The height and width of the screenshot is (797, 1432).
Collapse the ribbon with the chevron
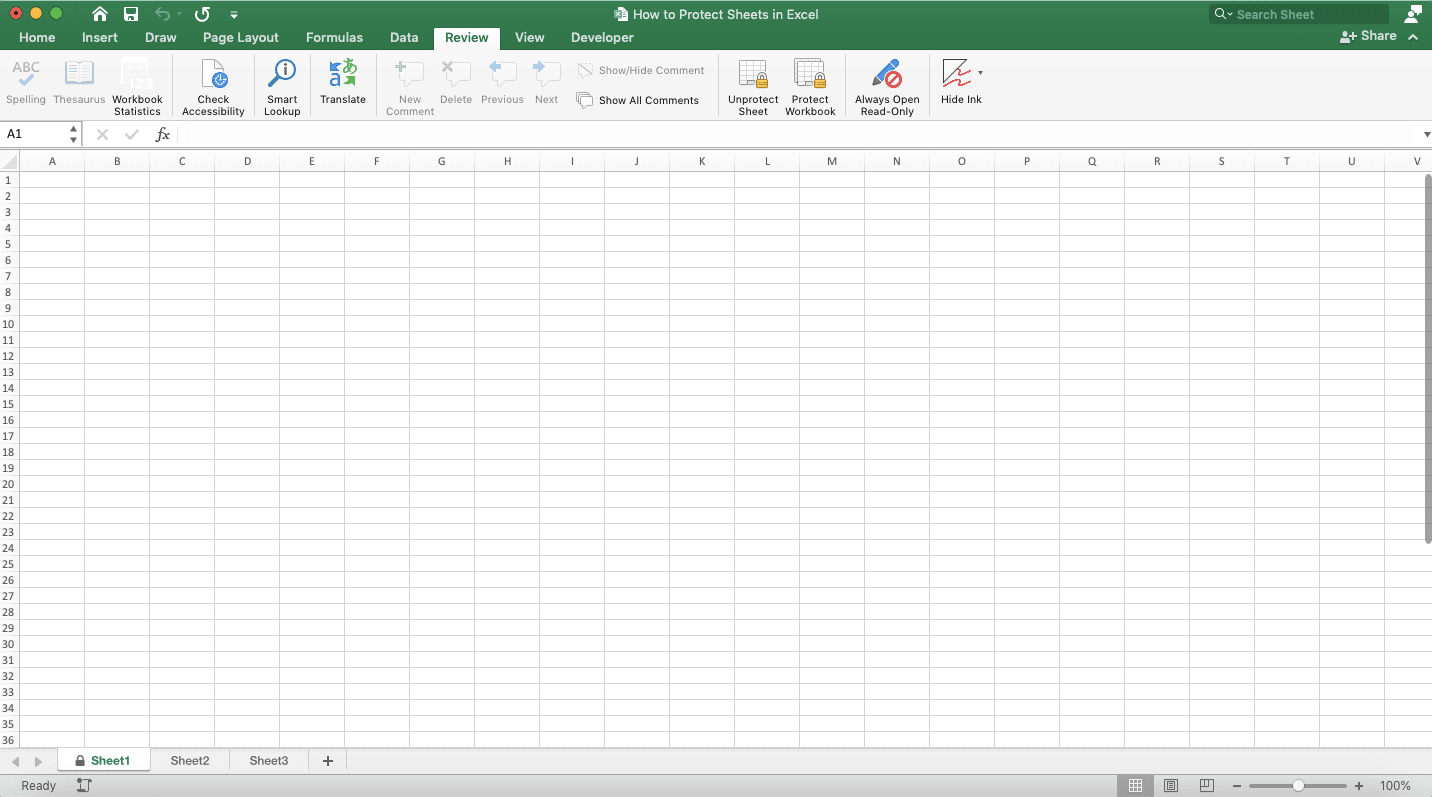[1413, 37]
